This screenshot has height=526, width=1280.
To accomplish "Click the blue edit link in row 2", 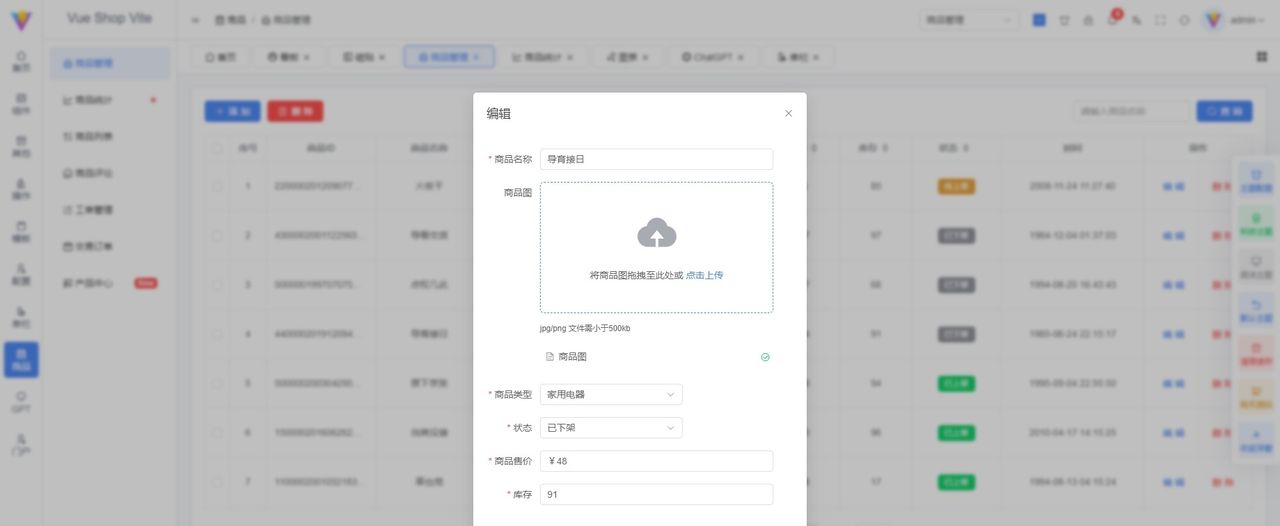I will click(1173, 235).
